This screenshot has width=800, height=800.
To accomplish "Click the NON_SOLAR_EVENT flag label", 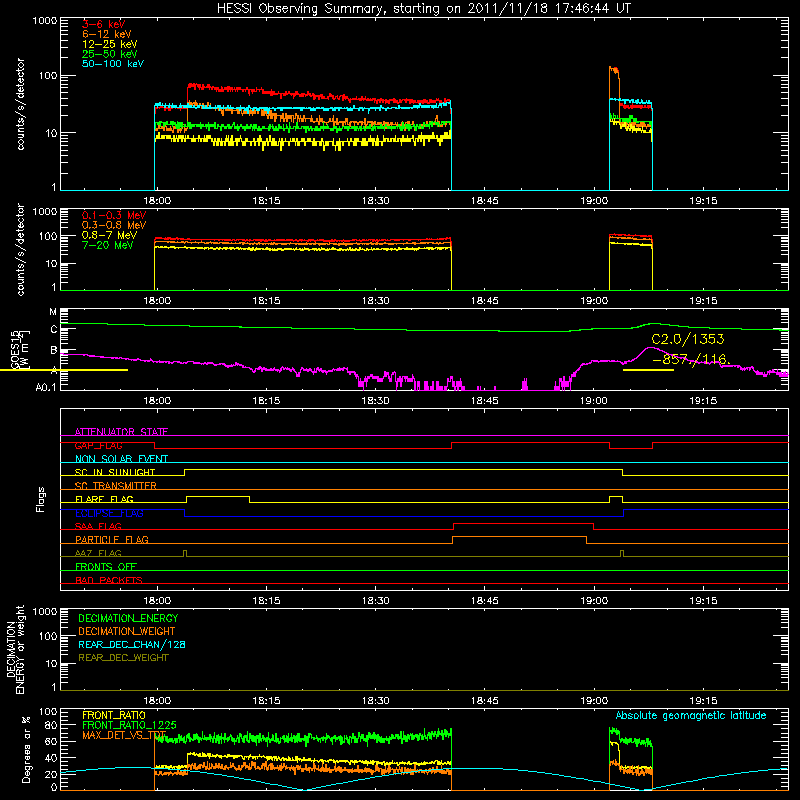I will 121,459.
